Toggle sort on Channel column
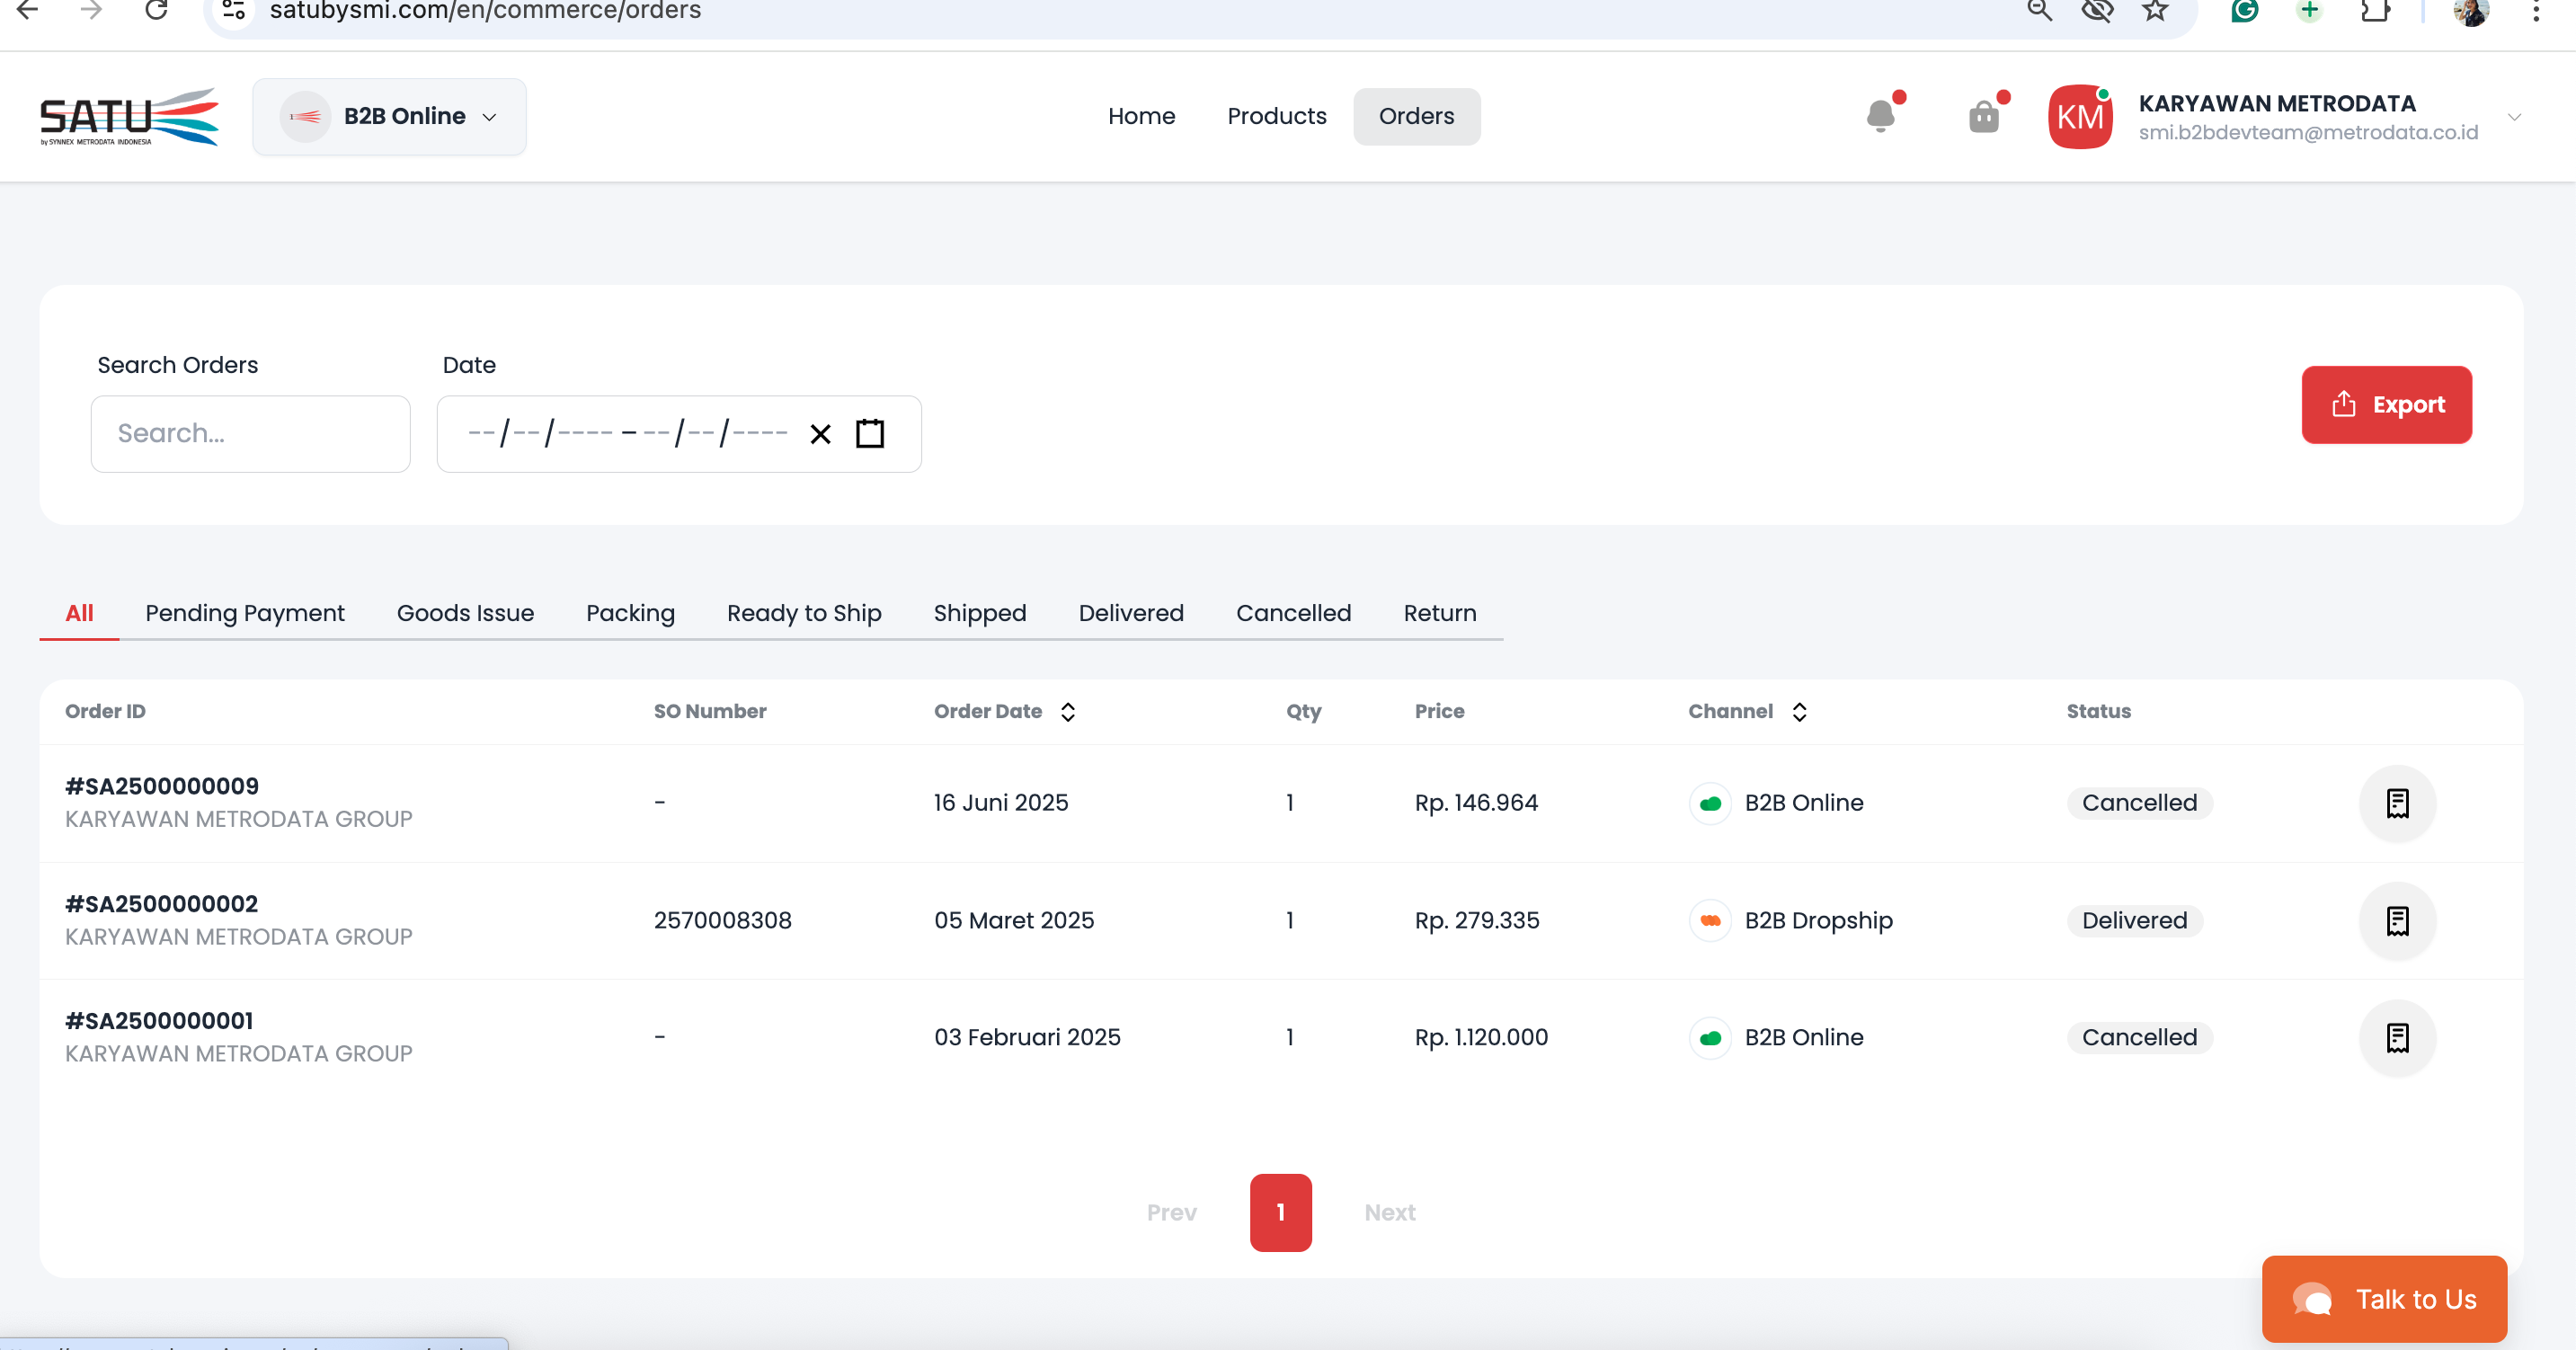 click(1799, 711)
